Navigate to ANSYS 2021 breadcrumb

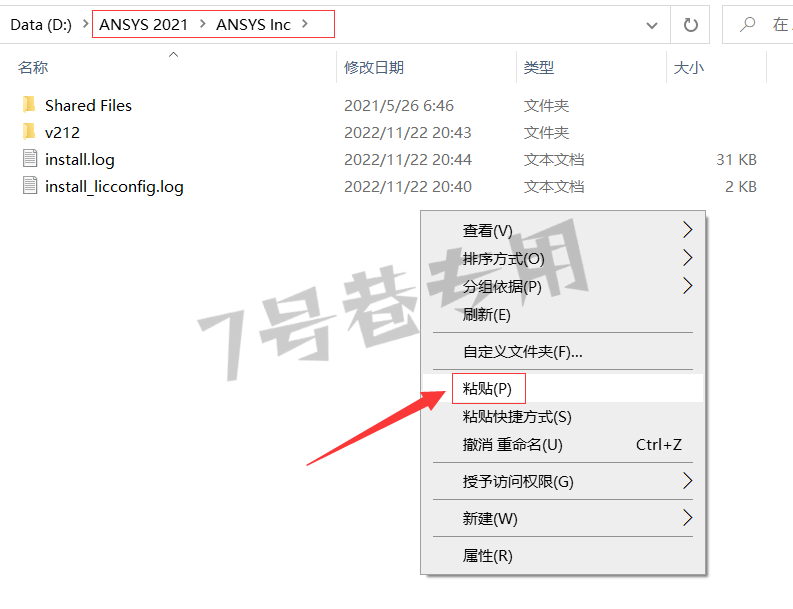143,24
